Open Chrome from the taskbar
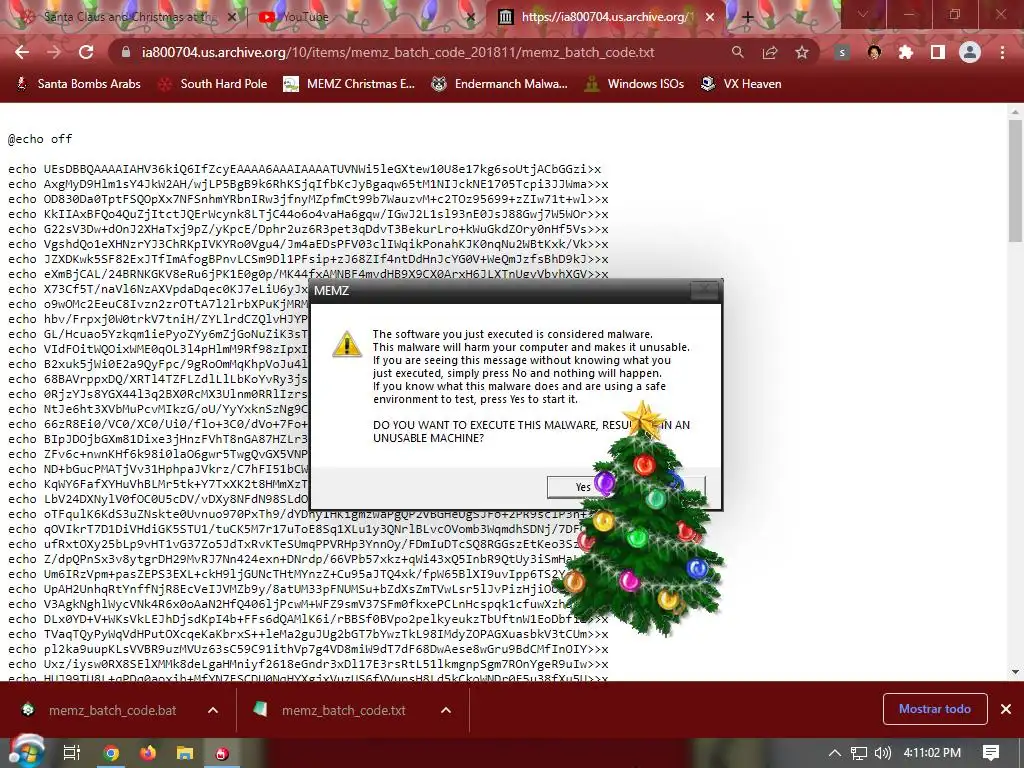 112,753
